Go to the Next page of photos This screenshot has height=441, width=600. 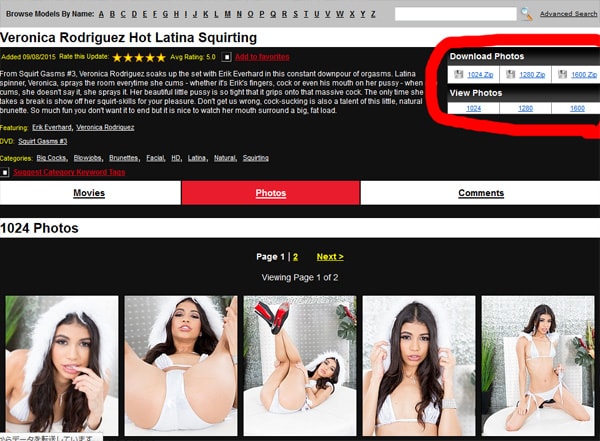click(x=329, y=256)
